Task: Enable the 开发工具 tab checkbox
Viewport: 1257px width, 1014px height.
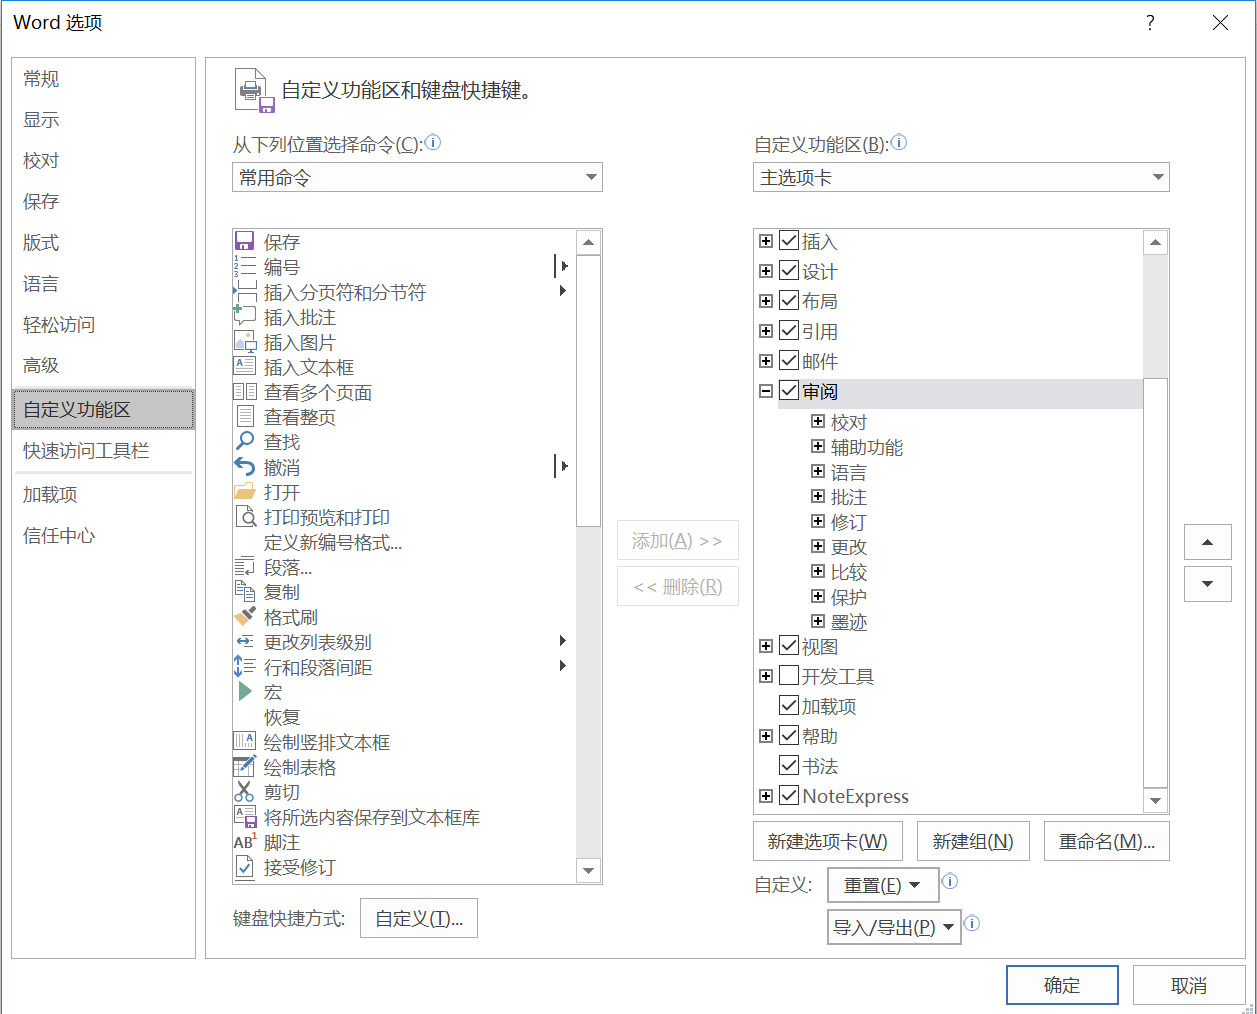Action: [788, 675]
